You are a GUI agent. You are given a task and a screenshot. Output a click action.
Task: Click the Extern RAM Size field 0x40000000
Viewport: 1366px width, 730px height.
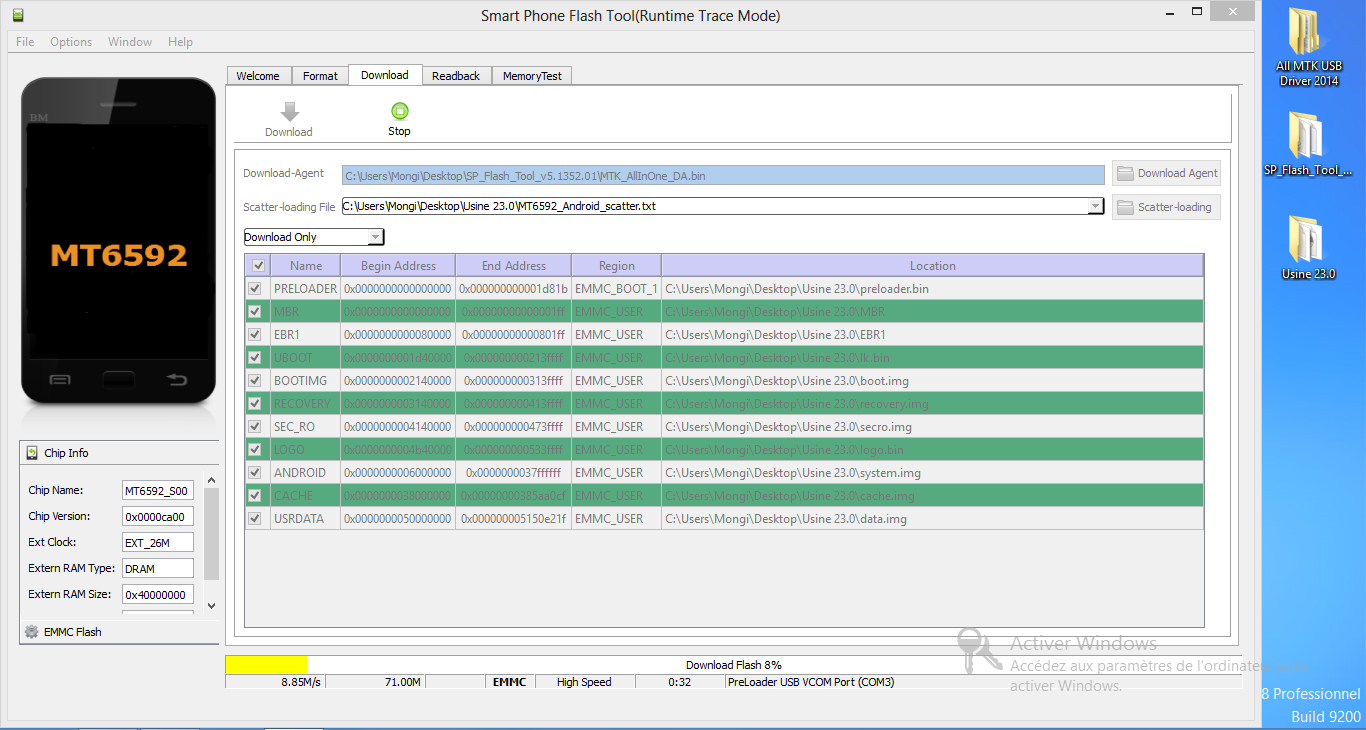tap(157, 595)
